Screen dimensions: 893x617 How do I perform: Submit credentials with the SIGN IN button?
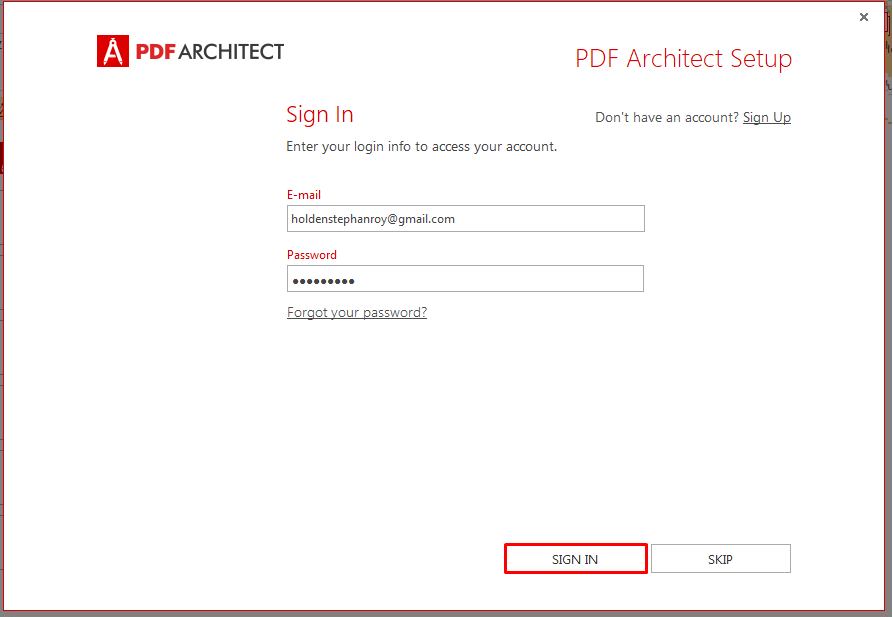pyautogui.click(x=575, y=559)
